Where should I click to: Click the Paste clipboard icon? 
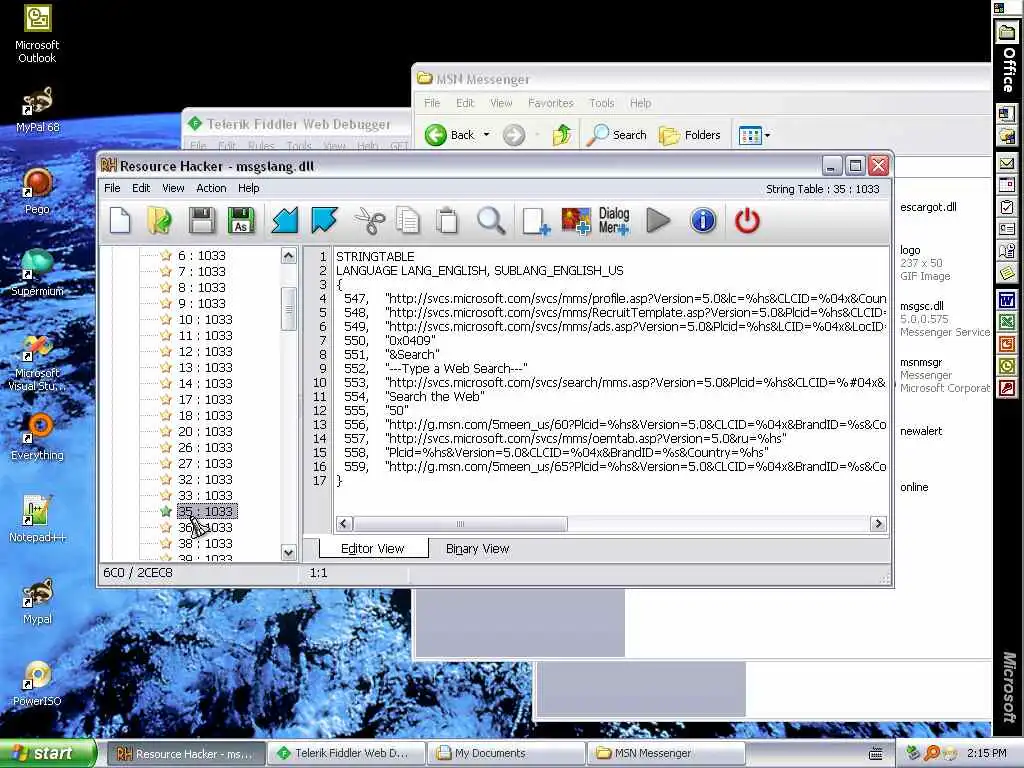(x=447, y=221)
